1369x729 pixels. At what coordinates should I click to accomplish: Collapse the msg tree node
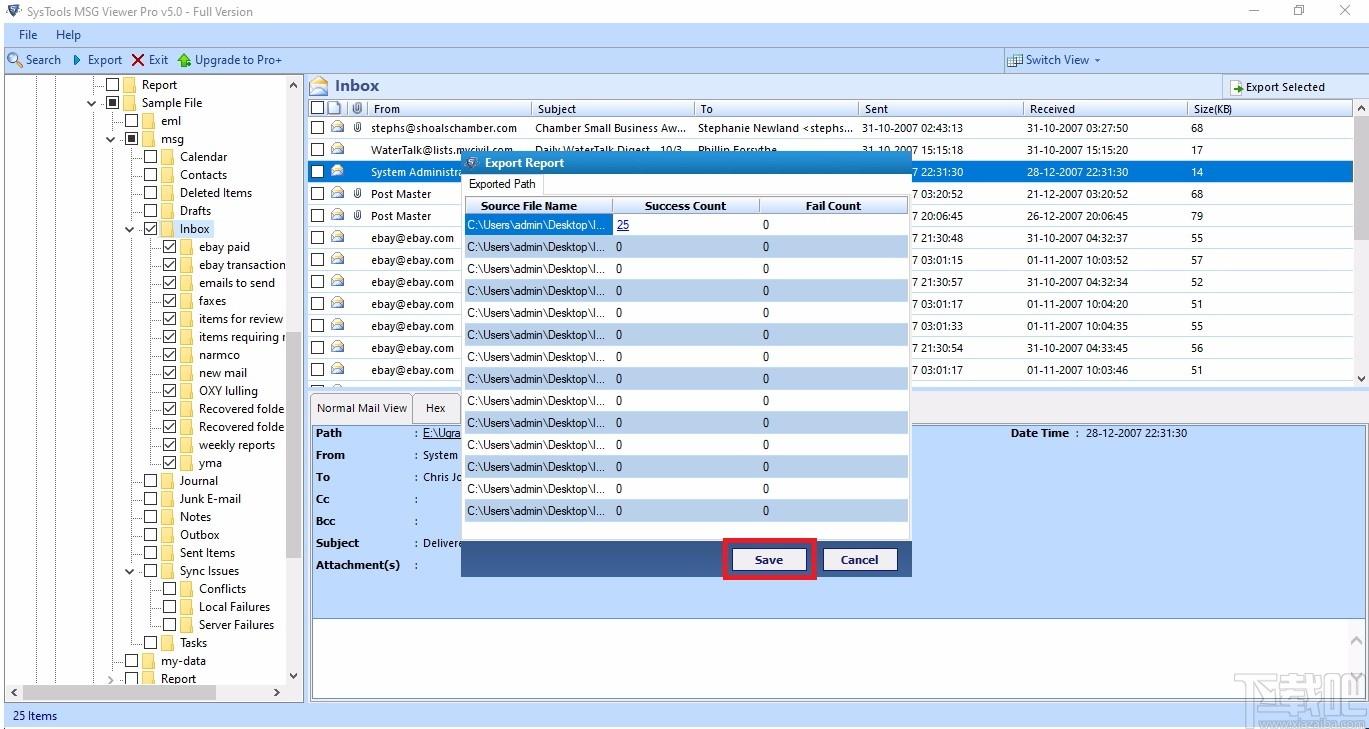(111, 139)
